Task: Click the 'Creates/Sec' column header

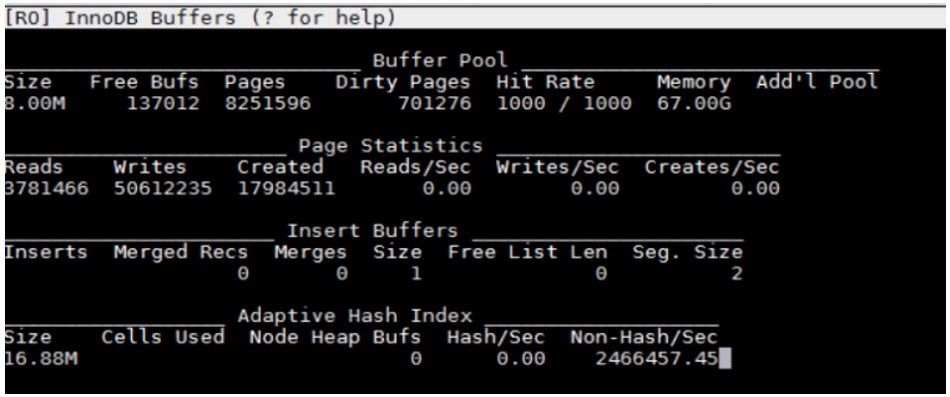Action: tap(712, 167)
